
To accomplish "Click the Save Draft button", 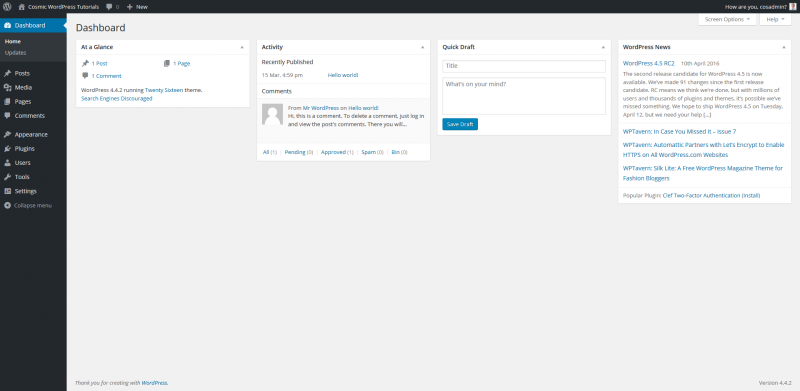I will coord(460,125).
